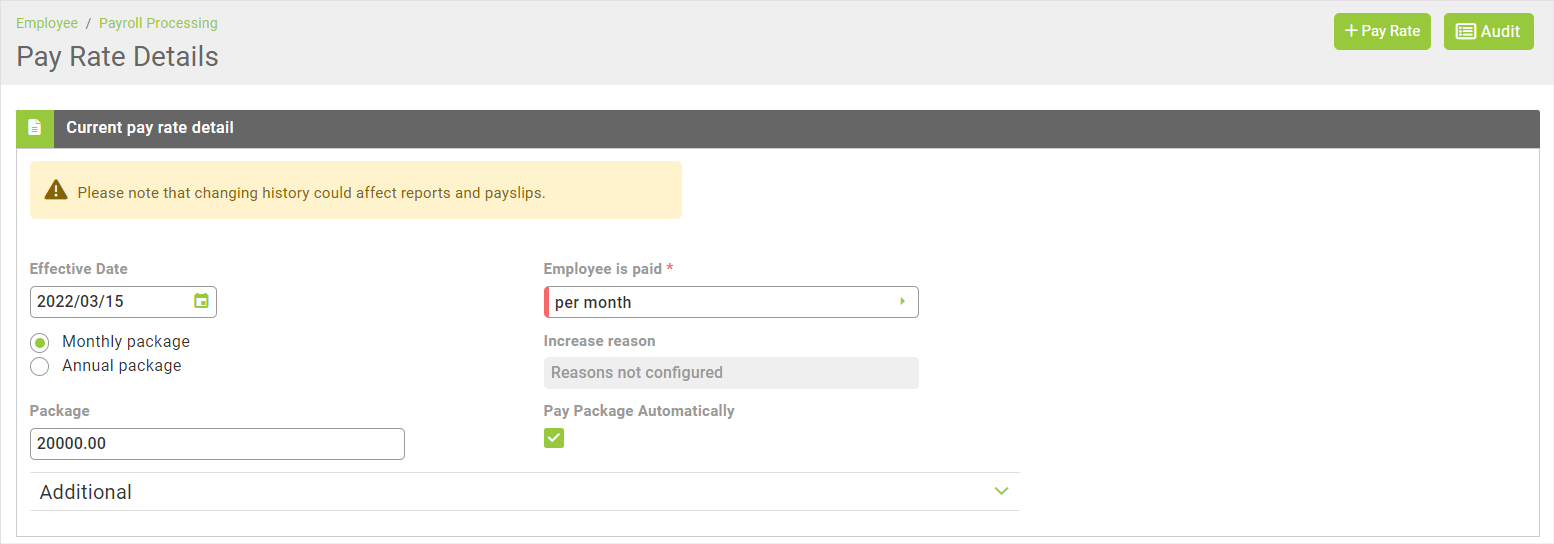The height and width of the screenshot is (544, 1554).
Task: Click into the Package amount field
Action: point(216,444)
